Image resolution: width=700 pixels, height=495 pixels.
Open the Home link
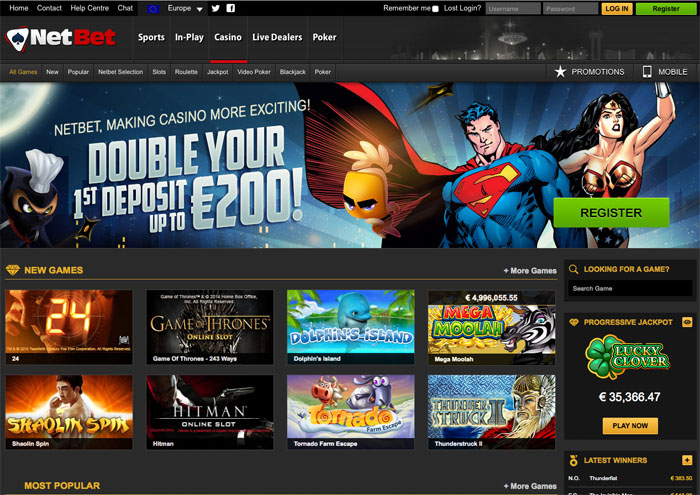pos(19,8)
